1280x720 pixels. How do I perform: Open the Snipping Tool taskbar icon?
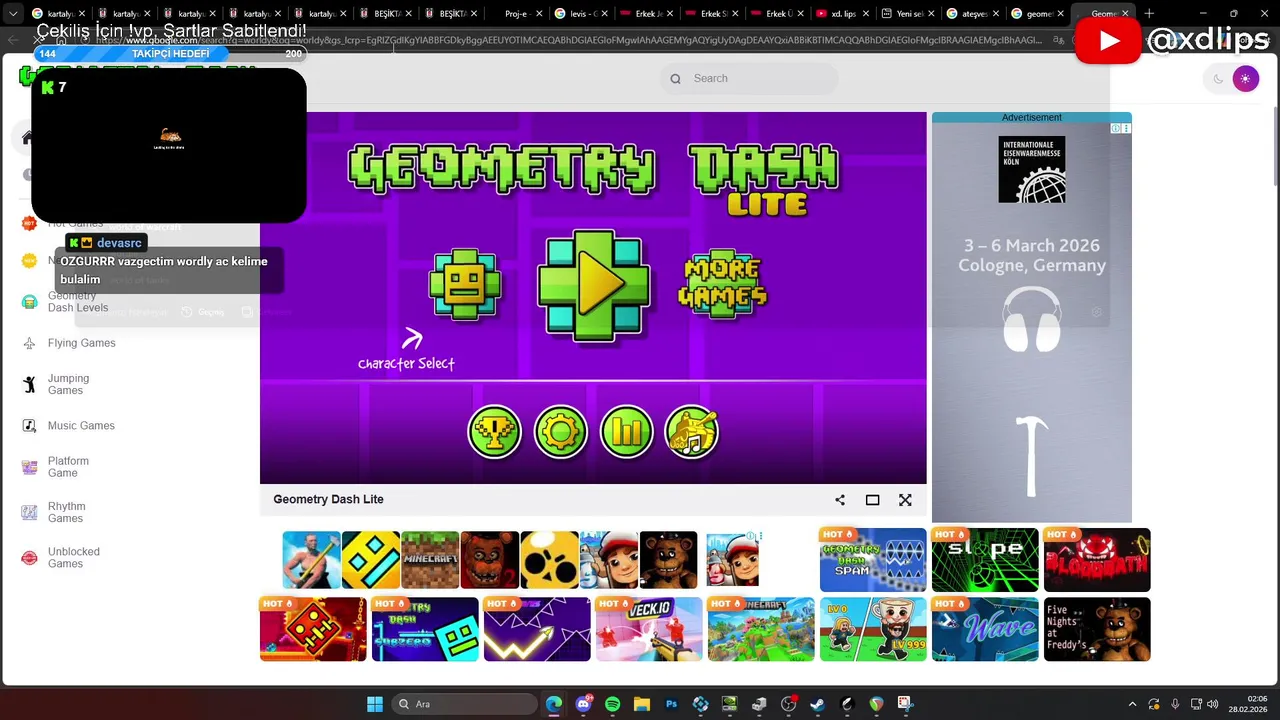point(906,704)
